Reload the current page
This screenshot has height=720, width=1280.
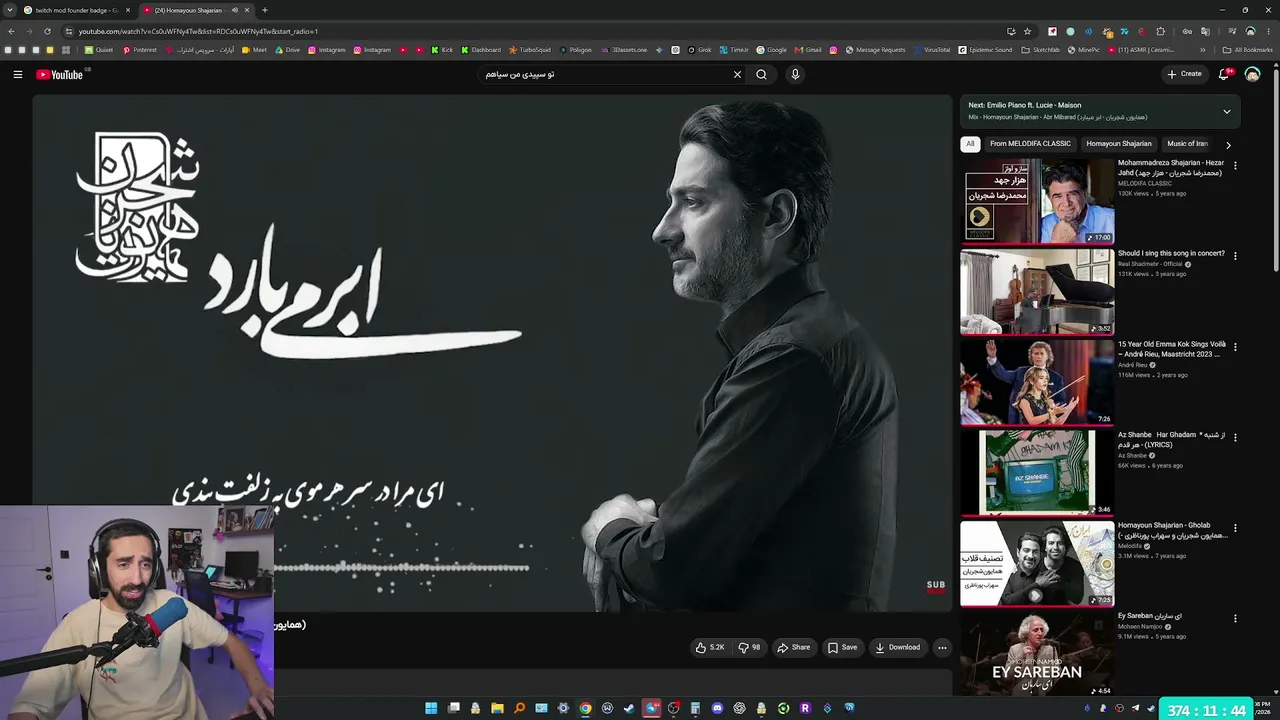point(47,31)
